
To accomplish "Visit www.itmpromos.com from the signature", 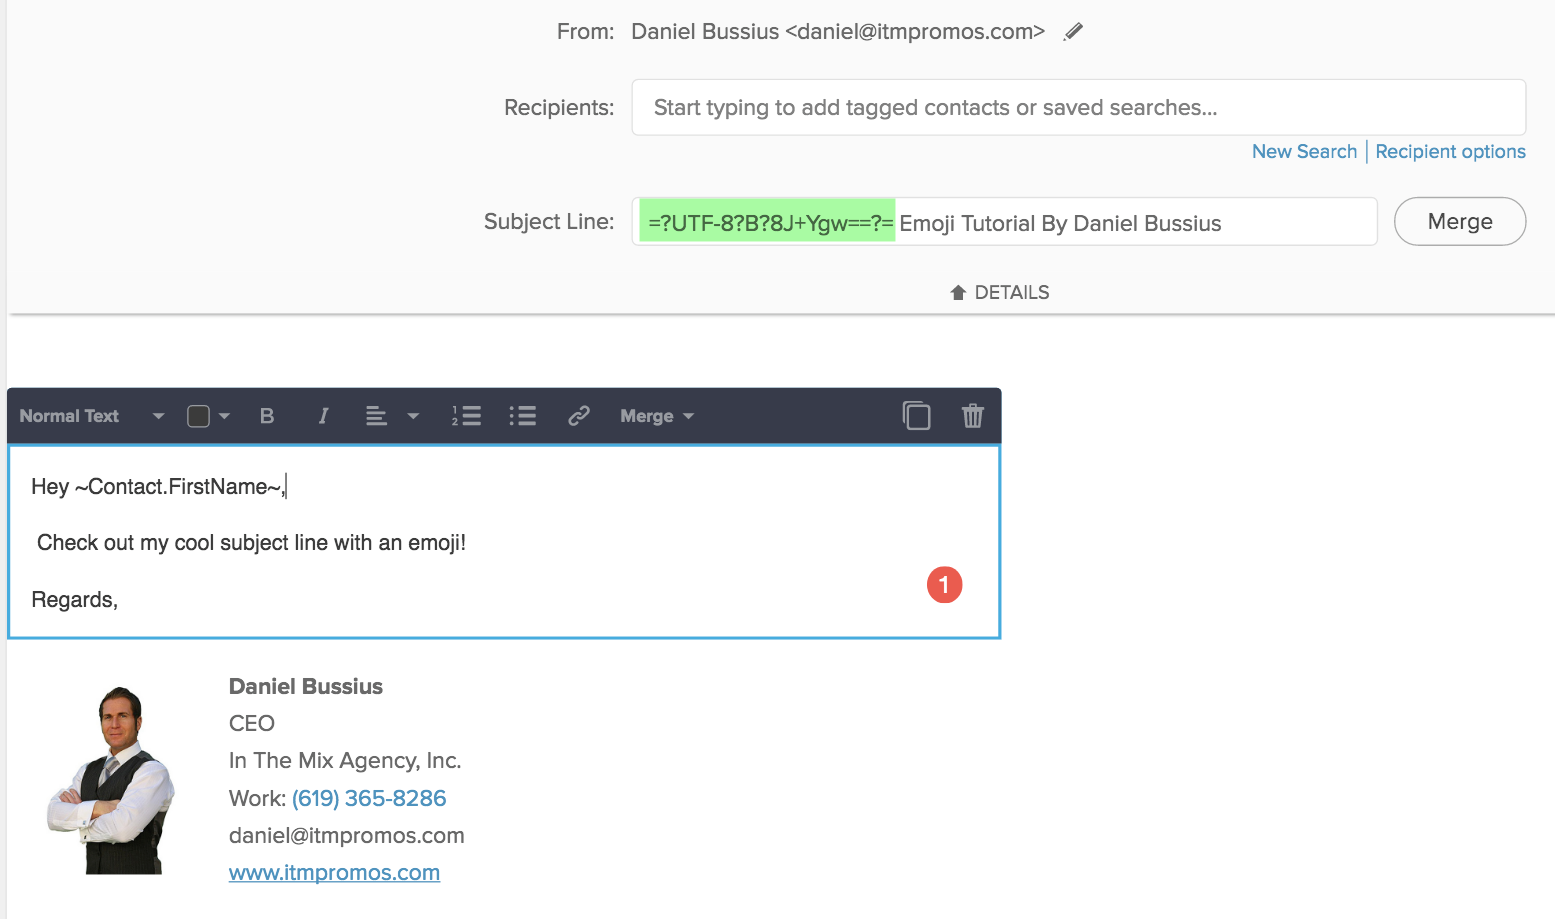I will 334,872.
